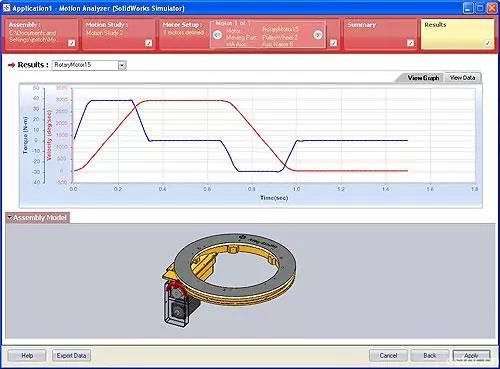The height and width of the screenshot is (369, 500).
Task: Click the pulley assembly 3D model preview
Action: (229, 279)
